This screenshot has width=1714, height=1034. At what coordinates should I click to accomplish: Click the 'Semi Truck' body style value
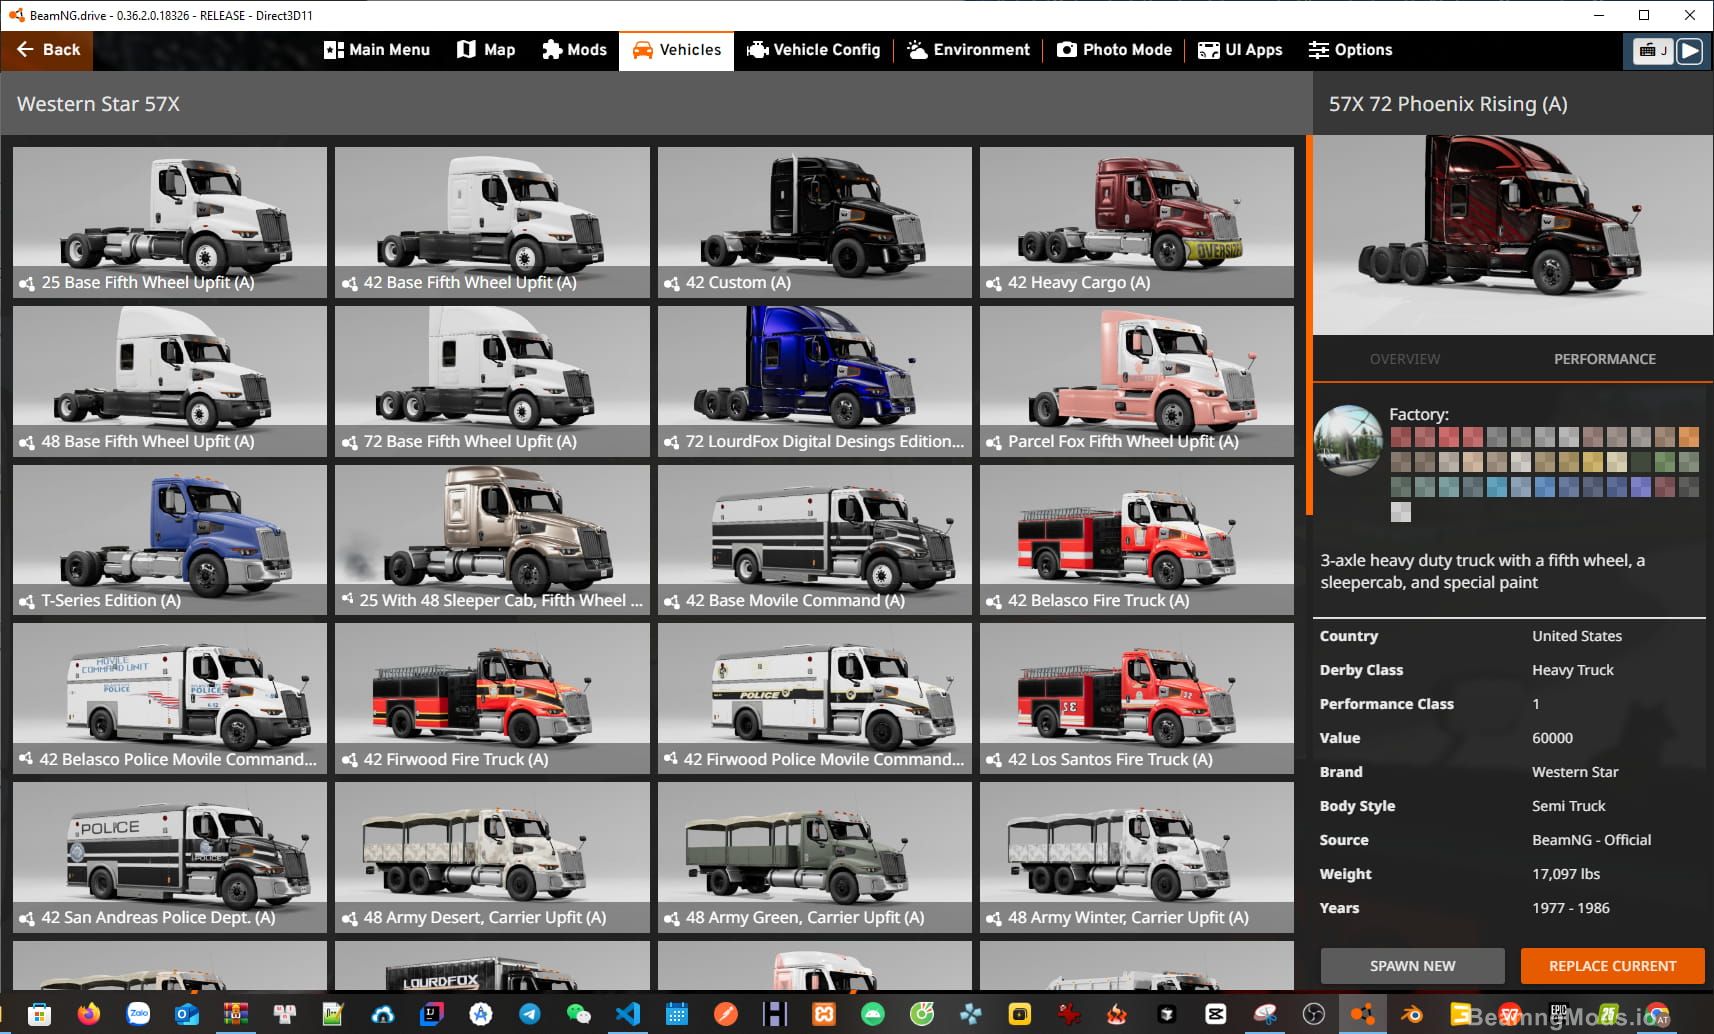(x=1568, y=806)
